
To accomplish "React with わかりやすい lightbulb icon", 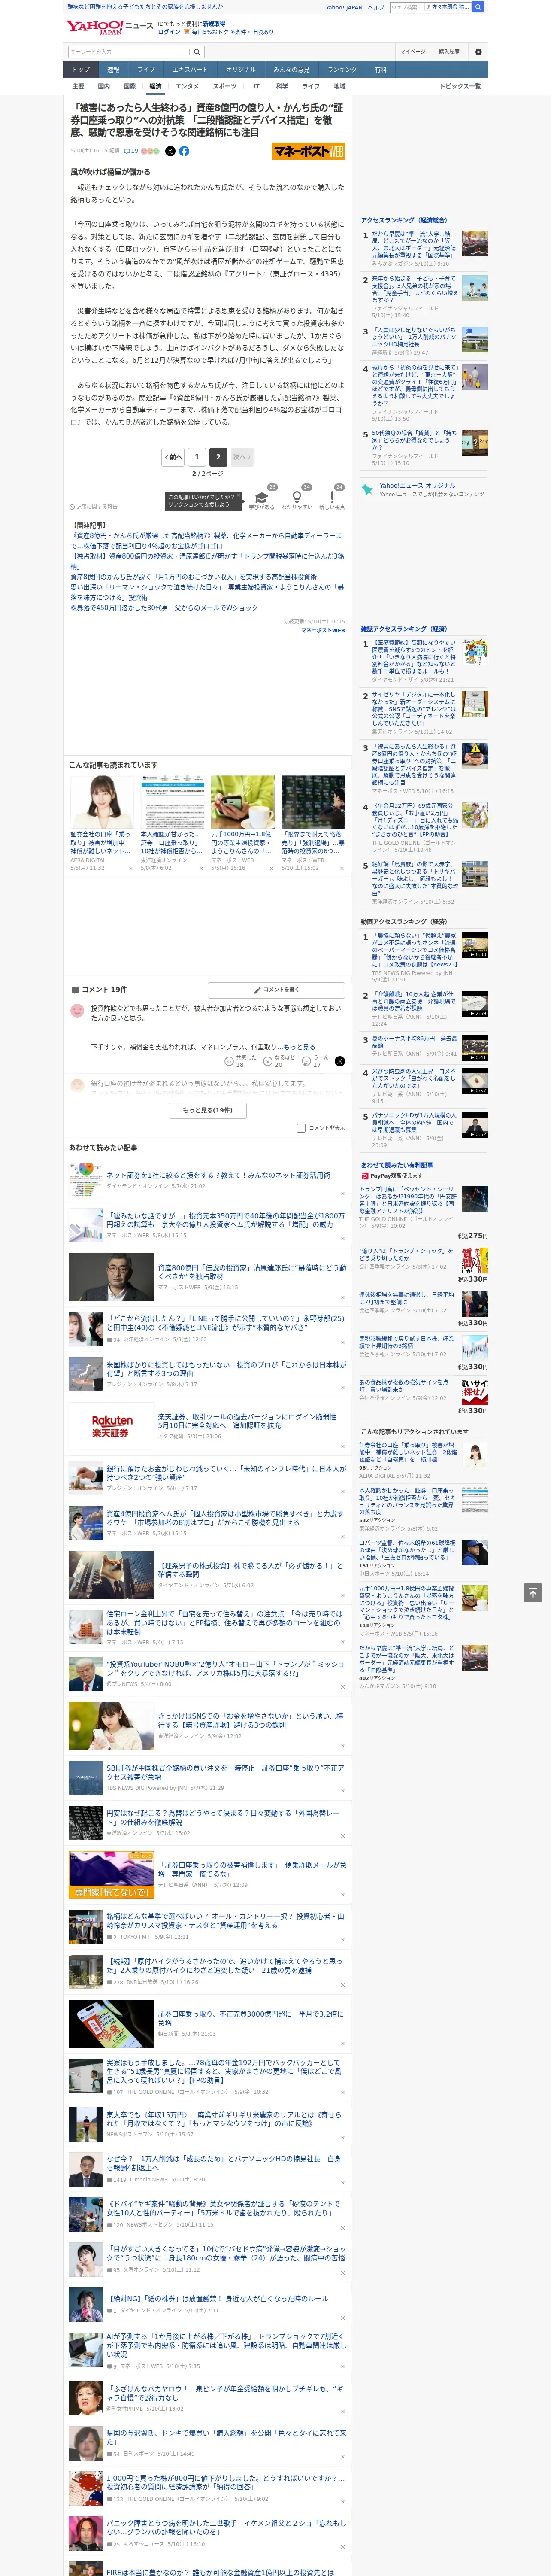I will click(296, 497).
